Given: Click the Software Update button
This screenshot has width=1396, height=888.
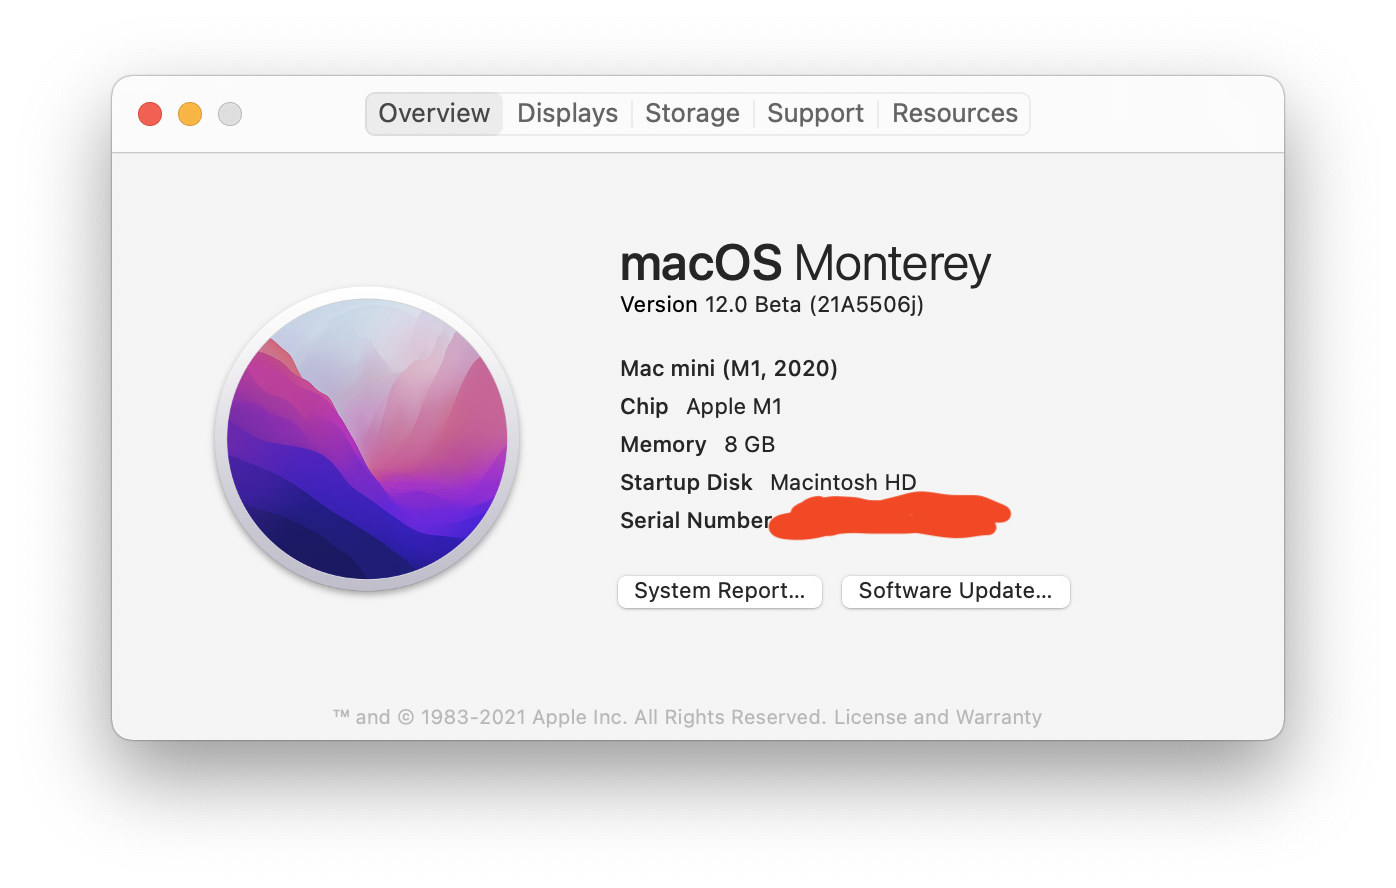Looking at the screenshot, I should [x=955, y=591].
